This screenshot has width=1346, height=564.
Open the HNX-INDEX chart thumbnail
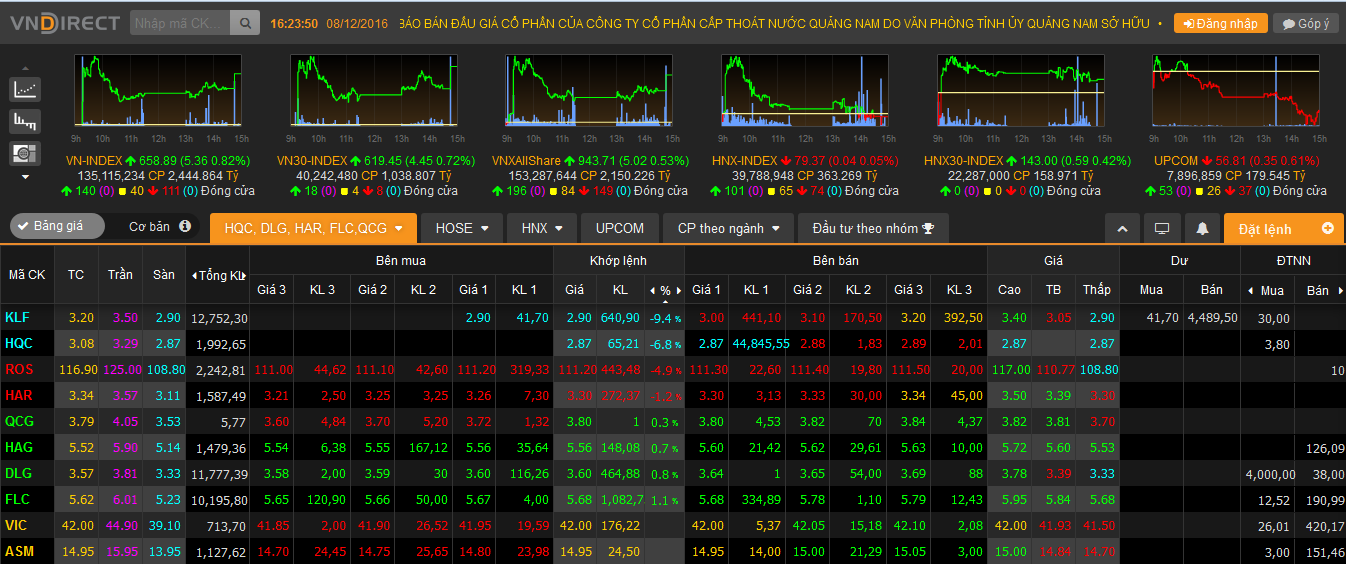(805, 90)
